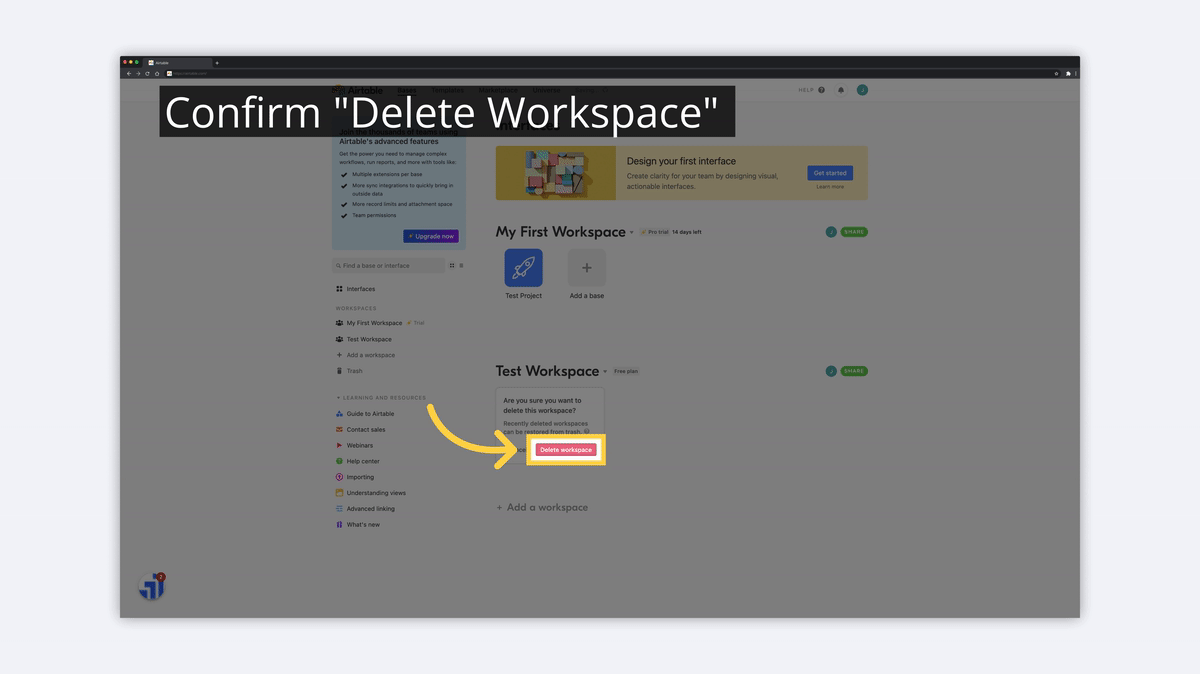Select the Airtable browser tab
Image resolution: width=1200 pixels, height=674 pixels.
pyautogui.click(x=177, y=63)
